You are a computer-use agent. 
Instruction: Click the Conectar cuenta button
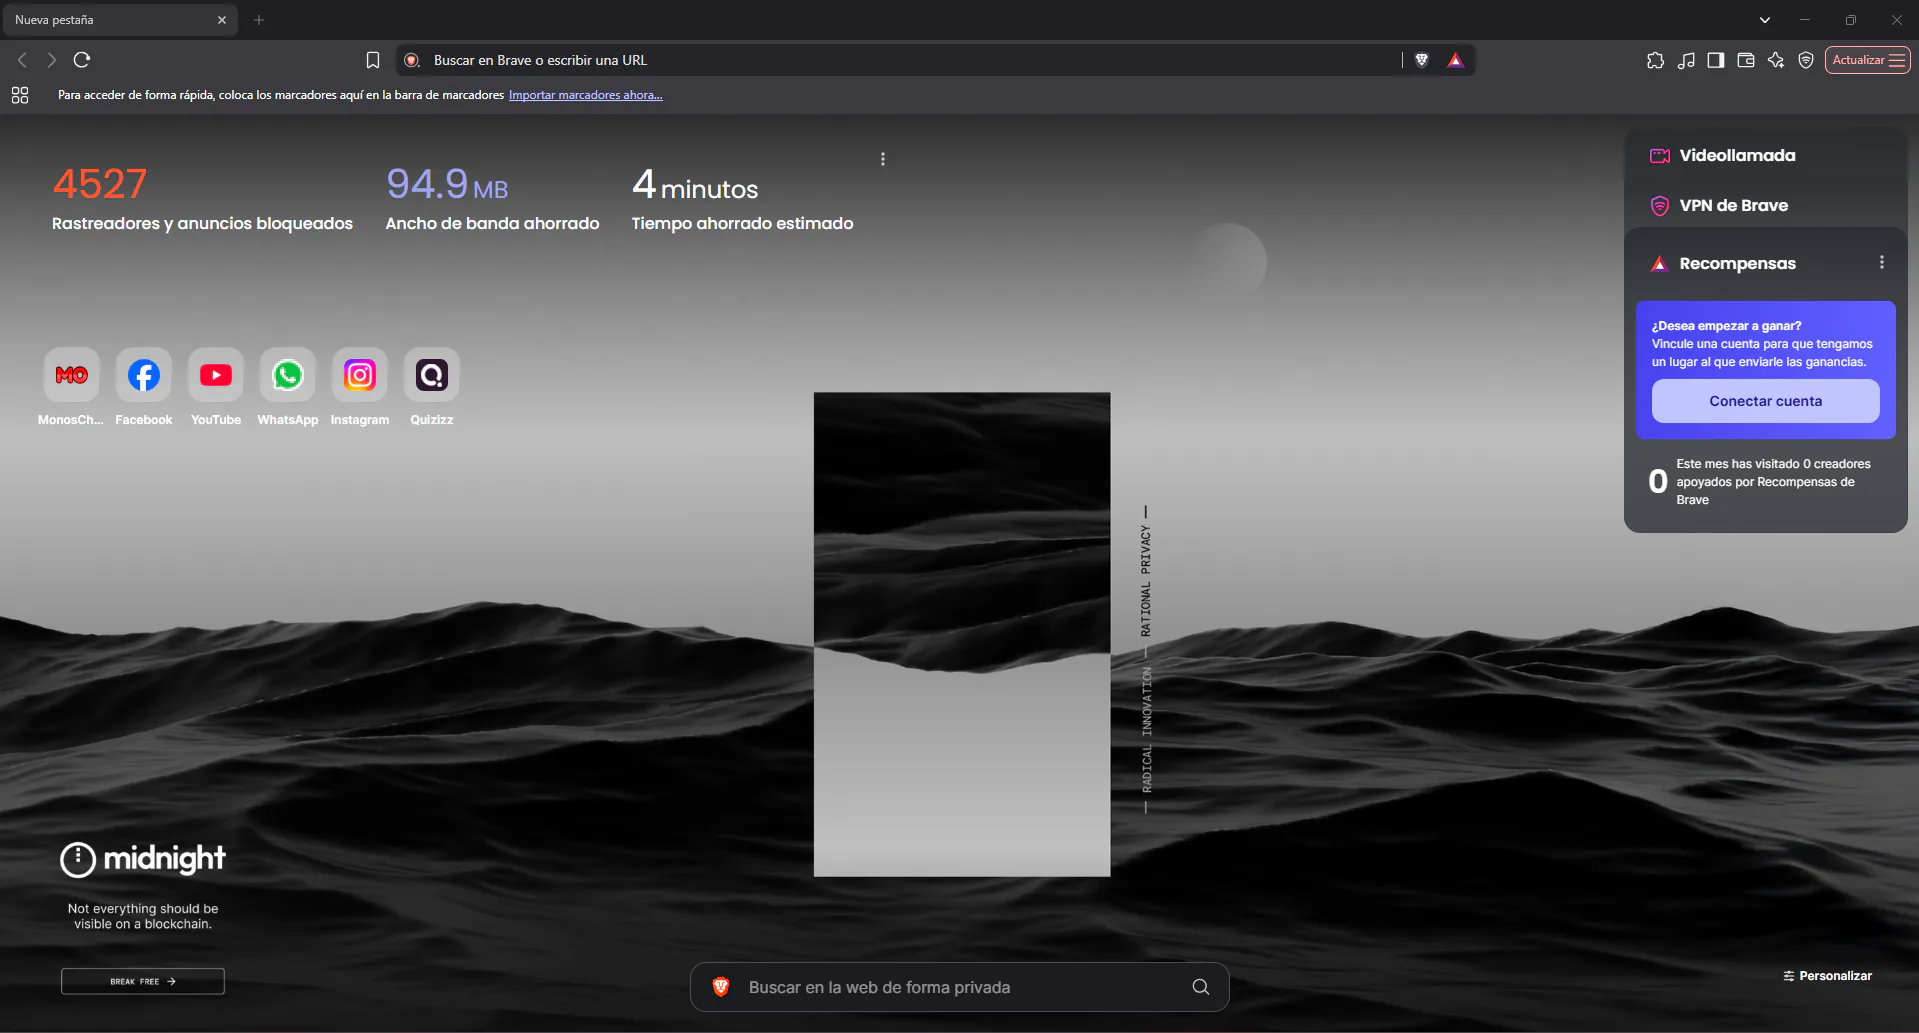click(1765, 401)
